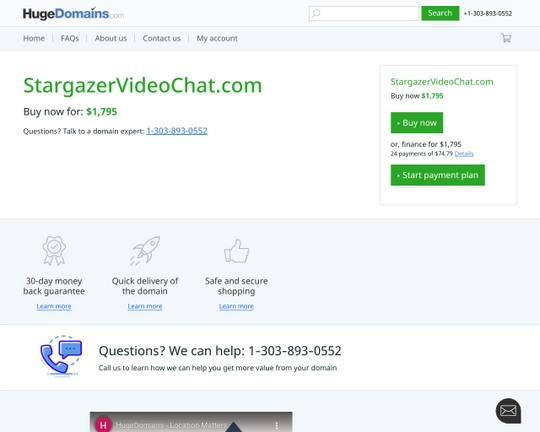The width and height of the screenshot is (540, 432).
Task: Click the "Buy now for: $1,795" price text
Action: (70, 112)
